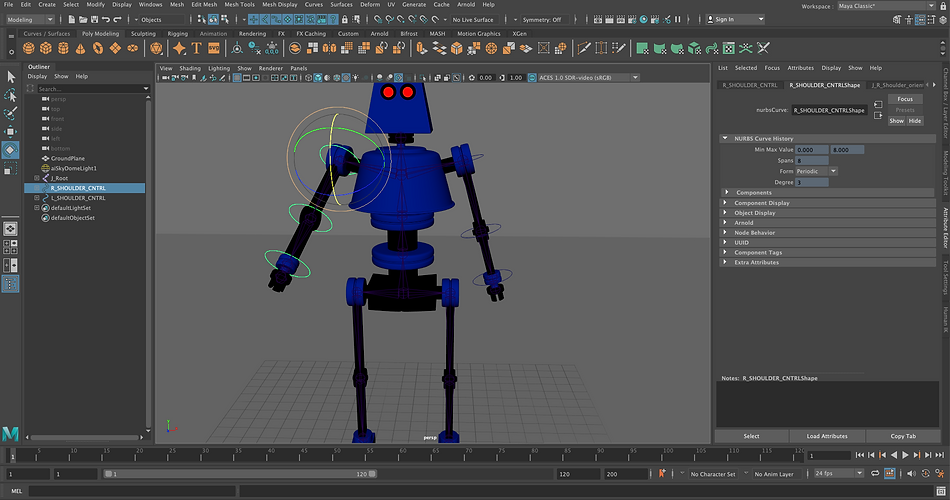Toggle audio speaker icon in range bar

(x=911, y=473)
